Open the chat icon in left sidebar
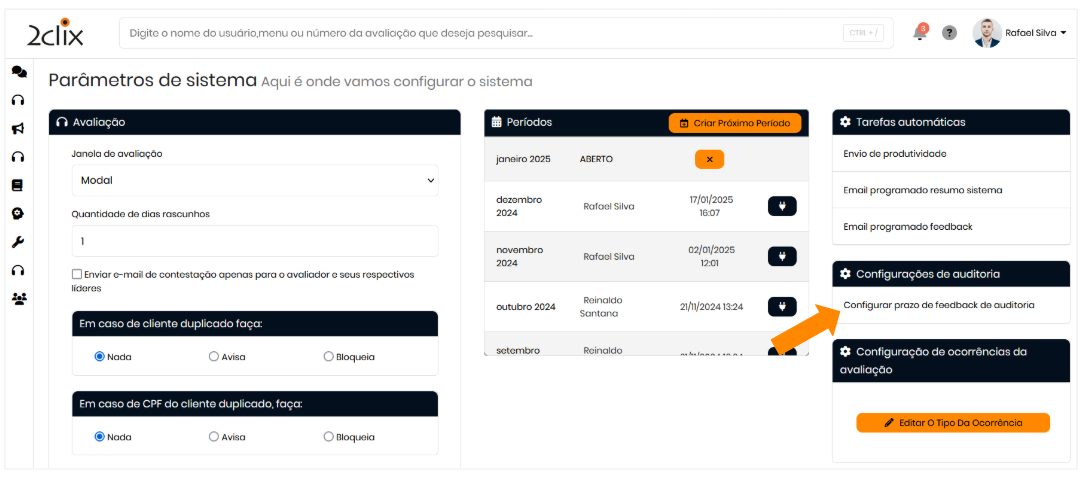 (x=19, y=72)
